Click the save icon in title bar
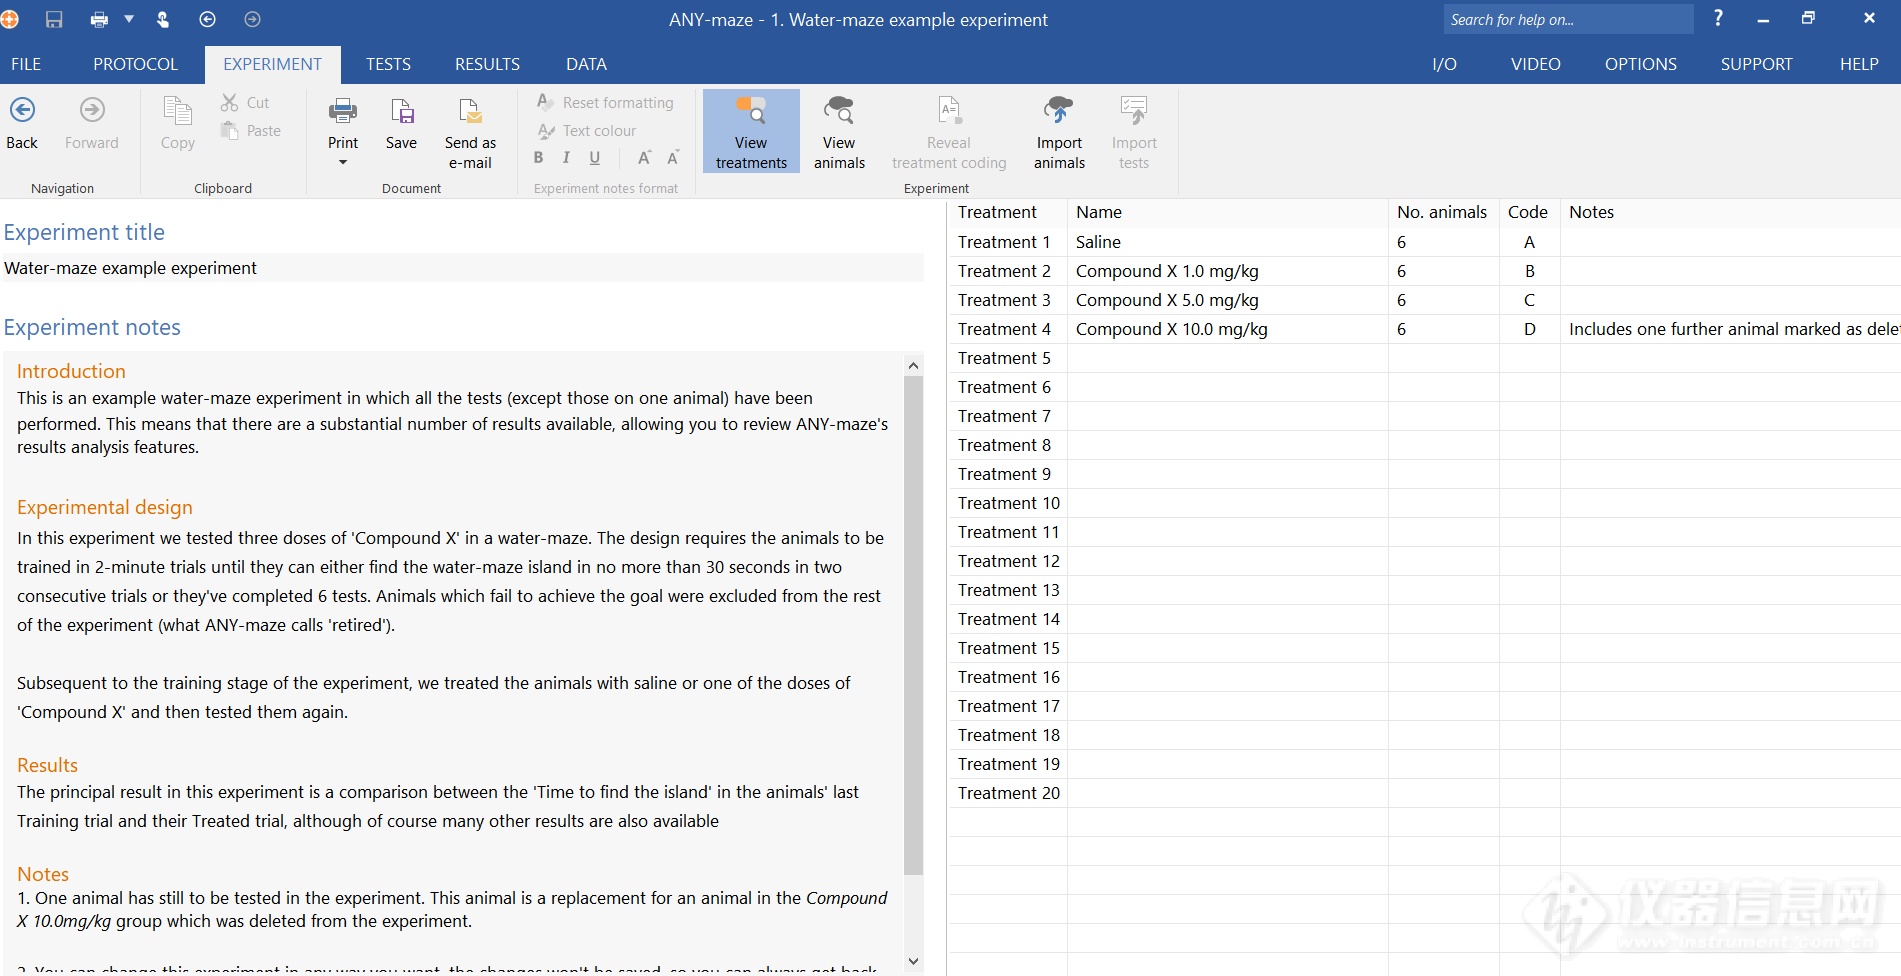The image size is (1901, 976). (54, 19)
